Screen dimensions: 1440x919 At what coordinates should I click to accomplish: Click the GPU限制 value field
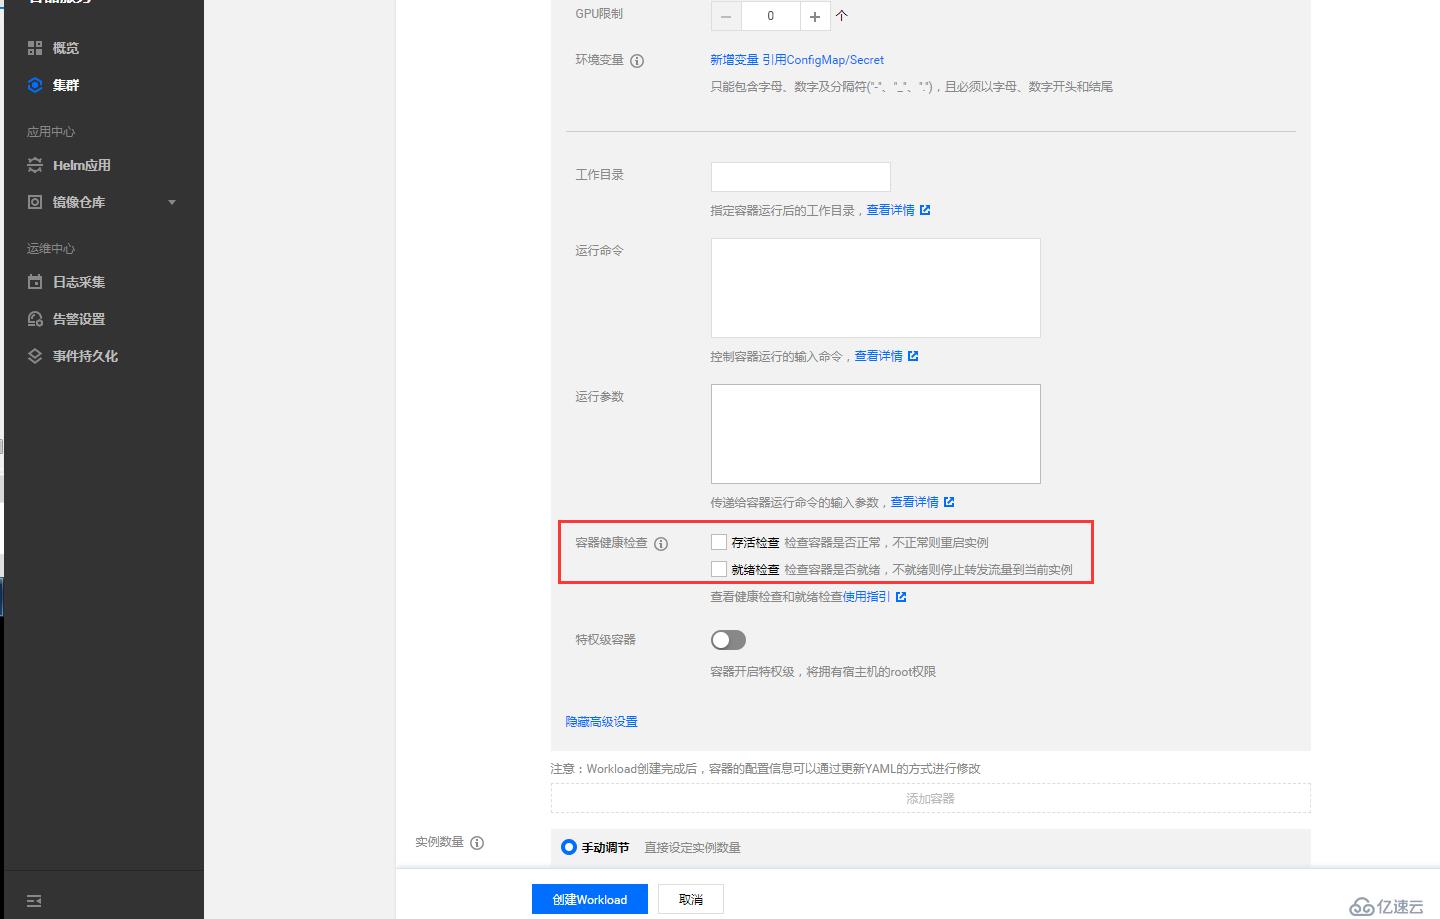(x=770, y=16)
